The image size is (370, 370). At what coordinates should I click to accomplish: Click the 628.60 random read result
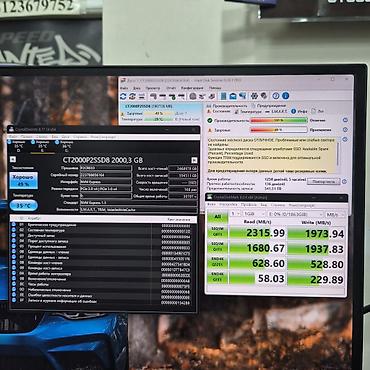coord(268,263)
